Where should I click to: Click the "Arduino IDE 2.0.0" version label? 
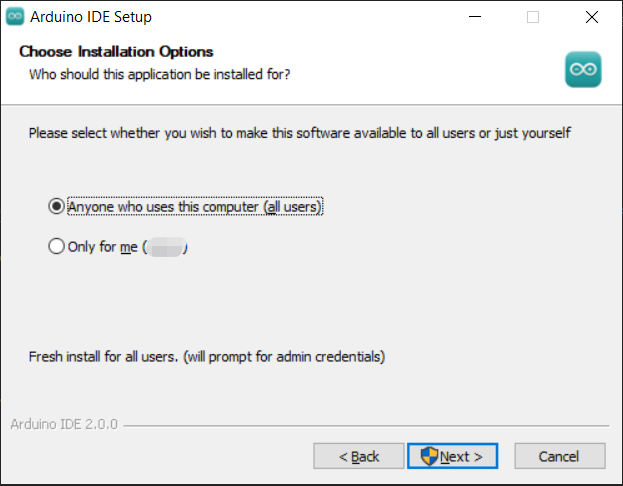point(64,424)
